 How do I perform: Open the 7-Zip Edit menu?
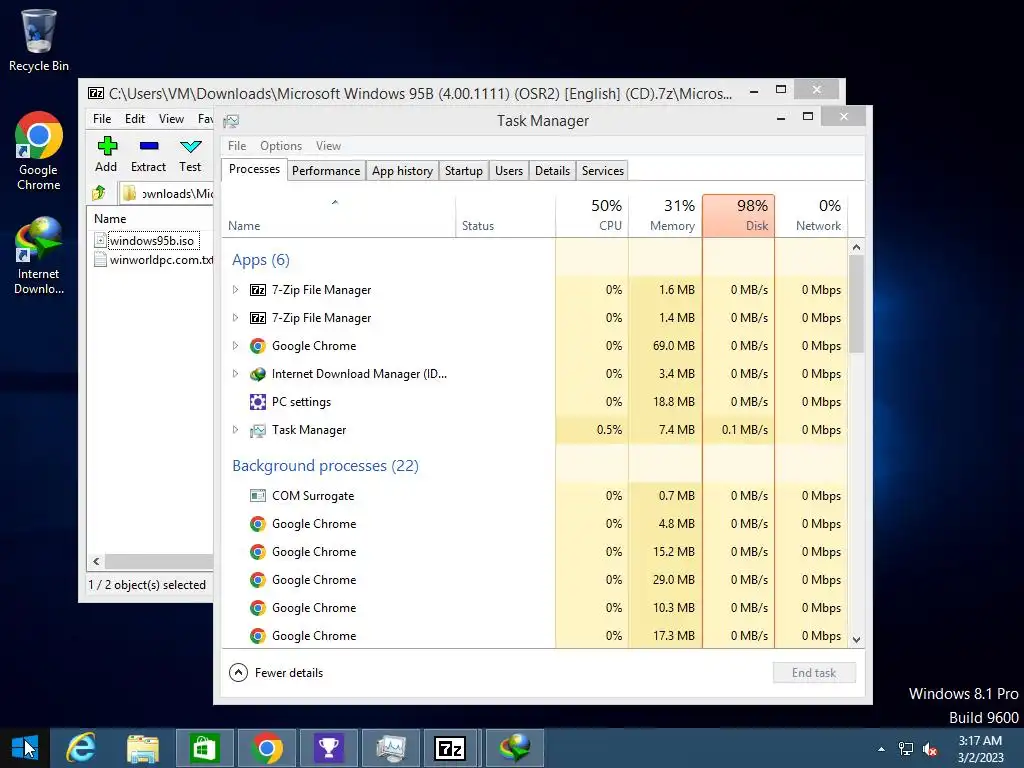[135, 119]
